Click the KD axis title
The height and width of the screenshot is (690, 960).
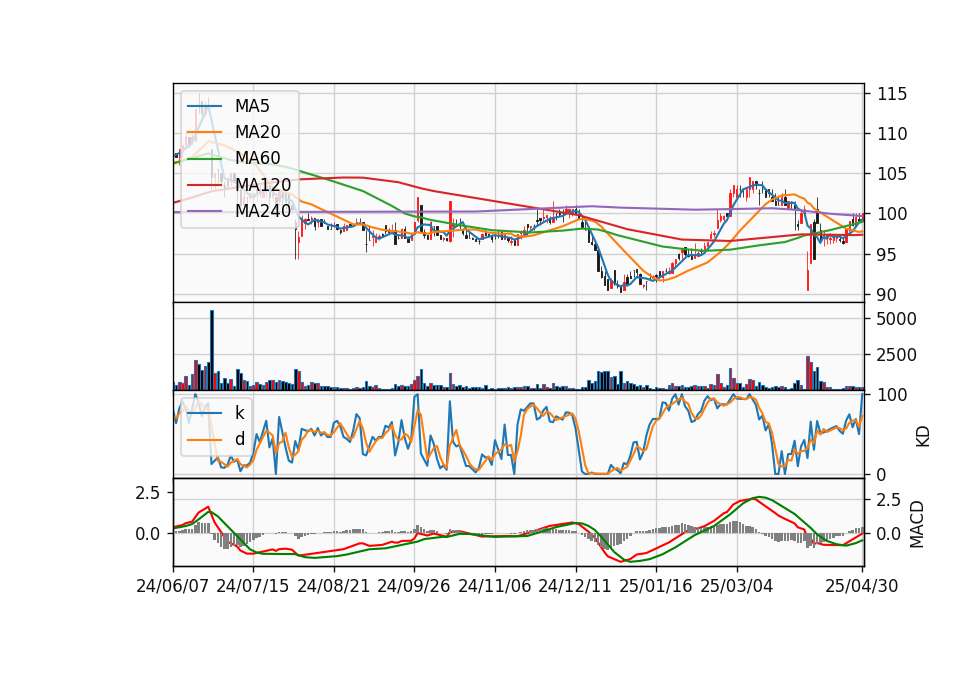coord(923,437)
